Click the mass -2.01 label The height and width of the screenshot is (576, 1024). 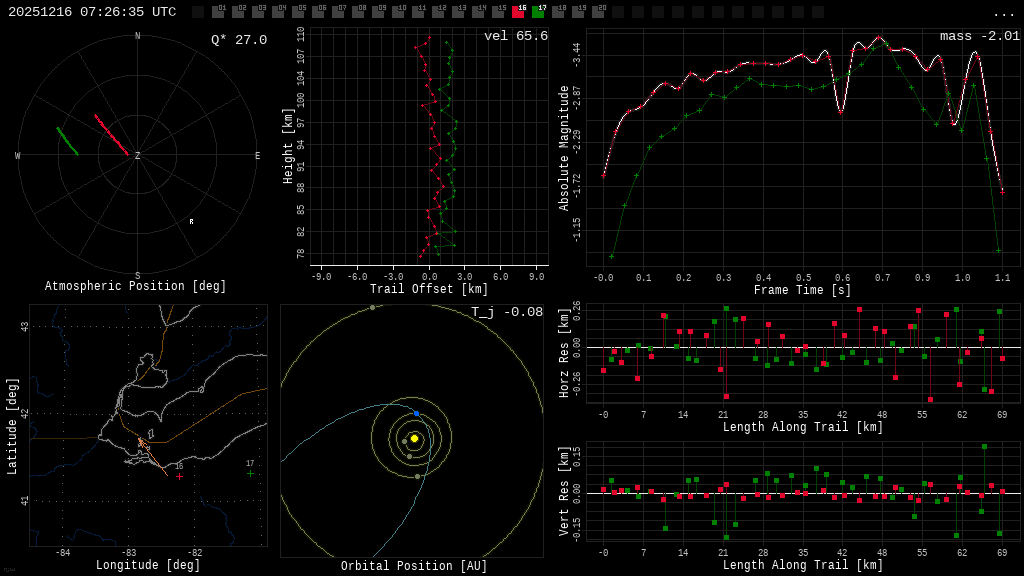(979, 36)
